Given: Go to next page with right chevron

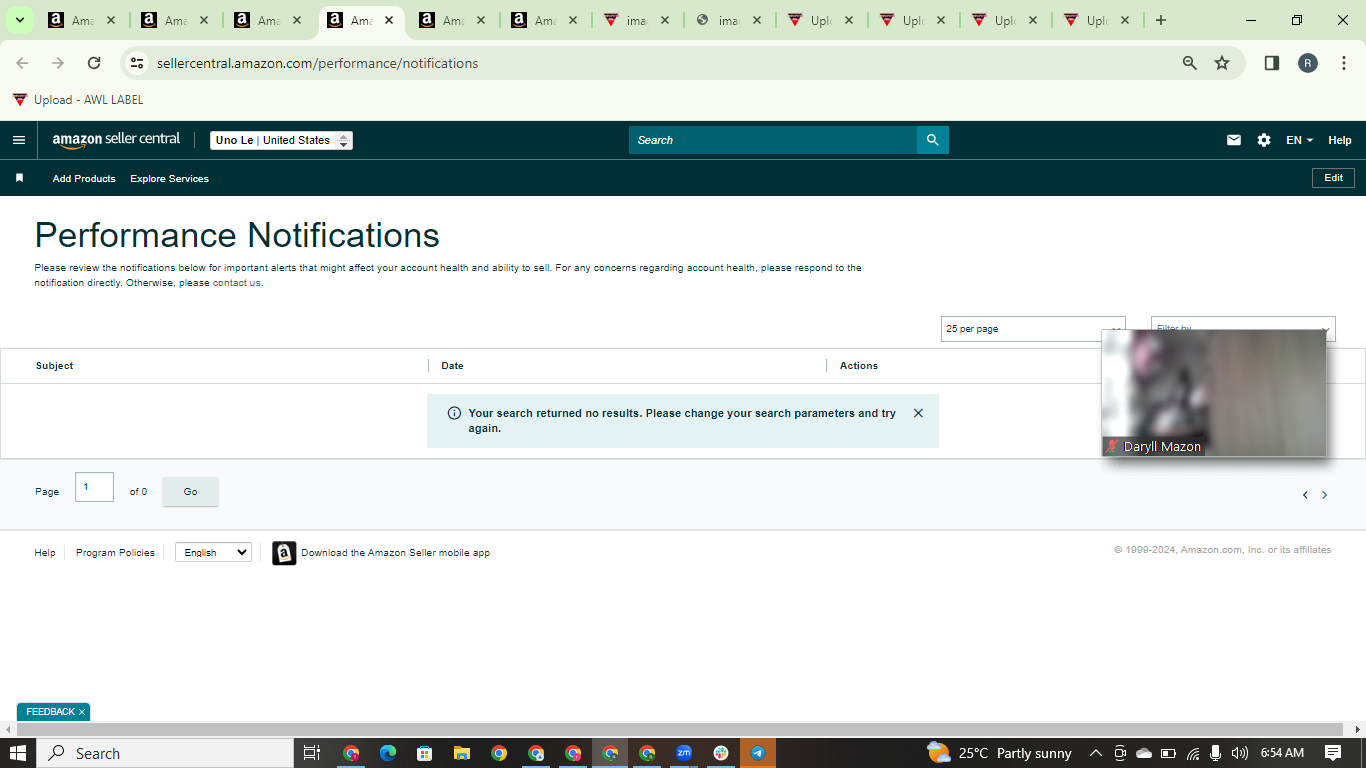Looking at the screenshot, I should 1325,495.
